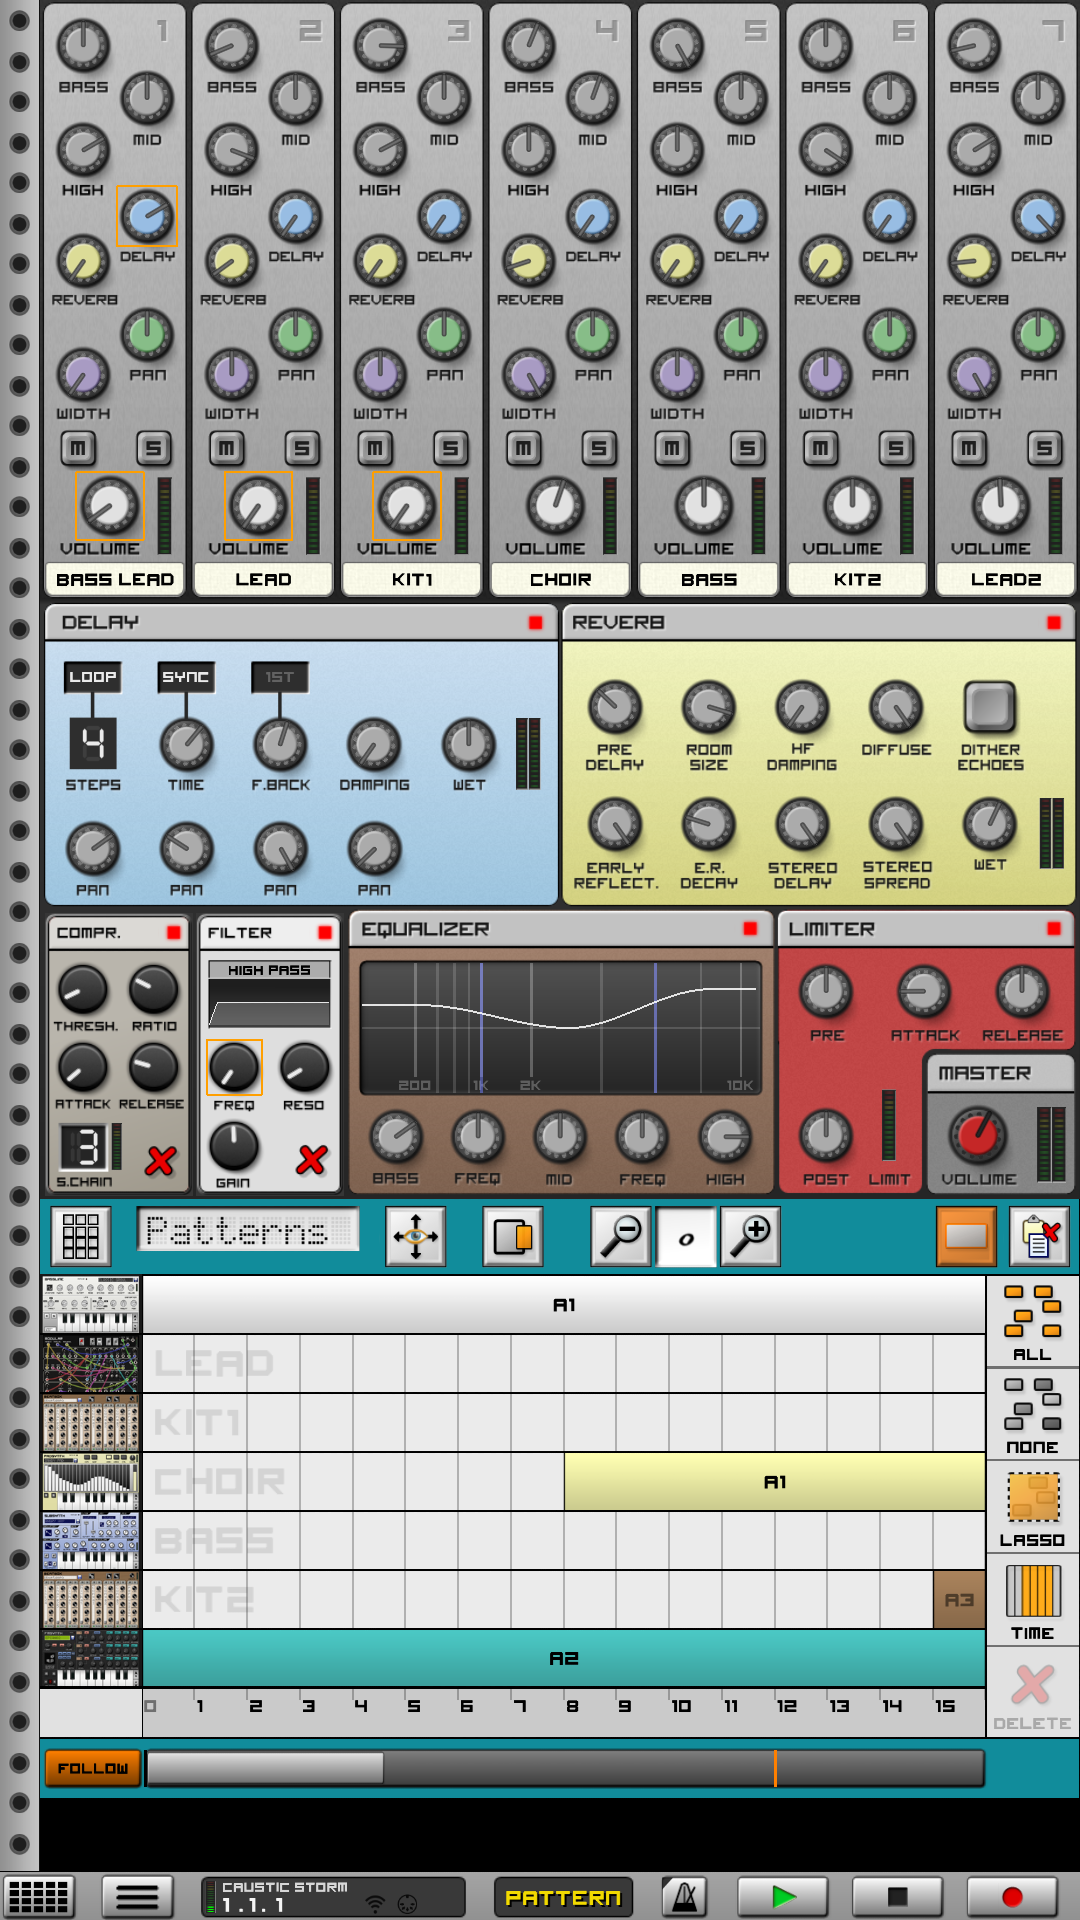Image resolution: width=1080 pixels, height=1920 pixels.
Task: Toggle the Reverb effect power light
Action: pos(1053,622)
